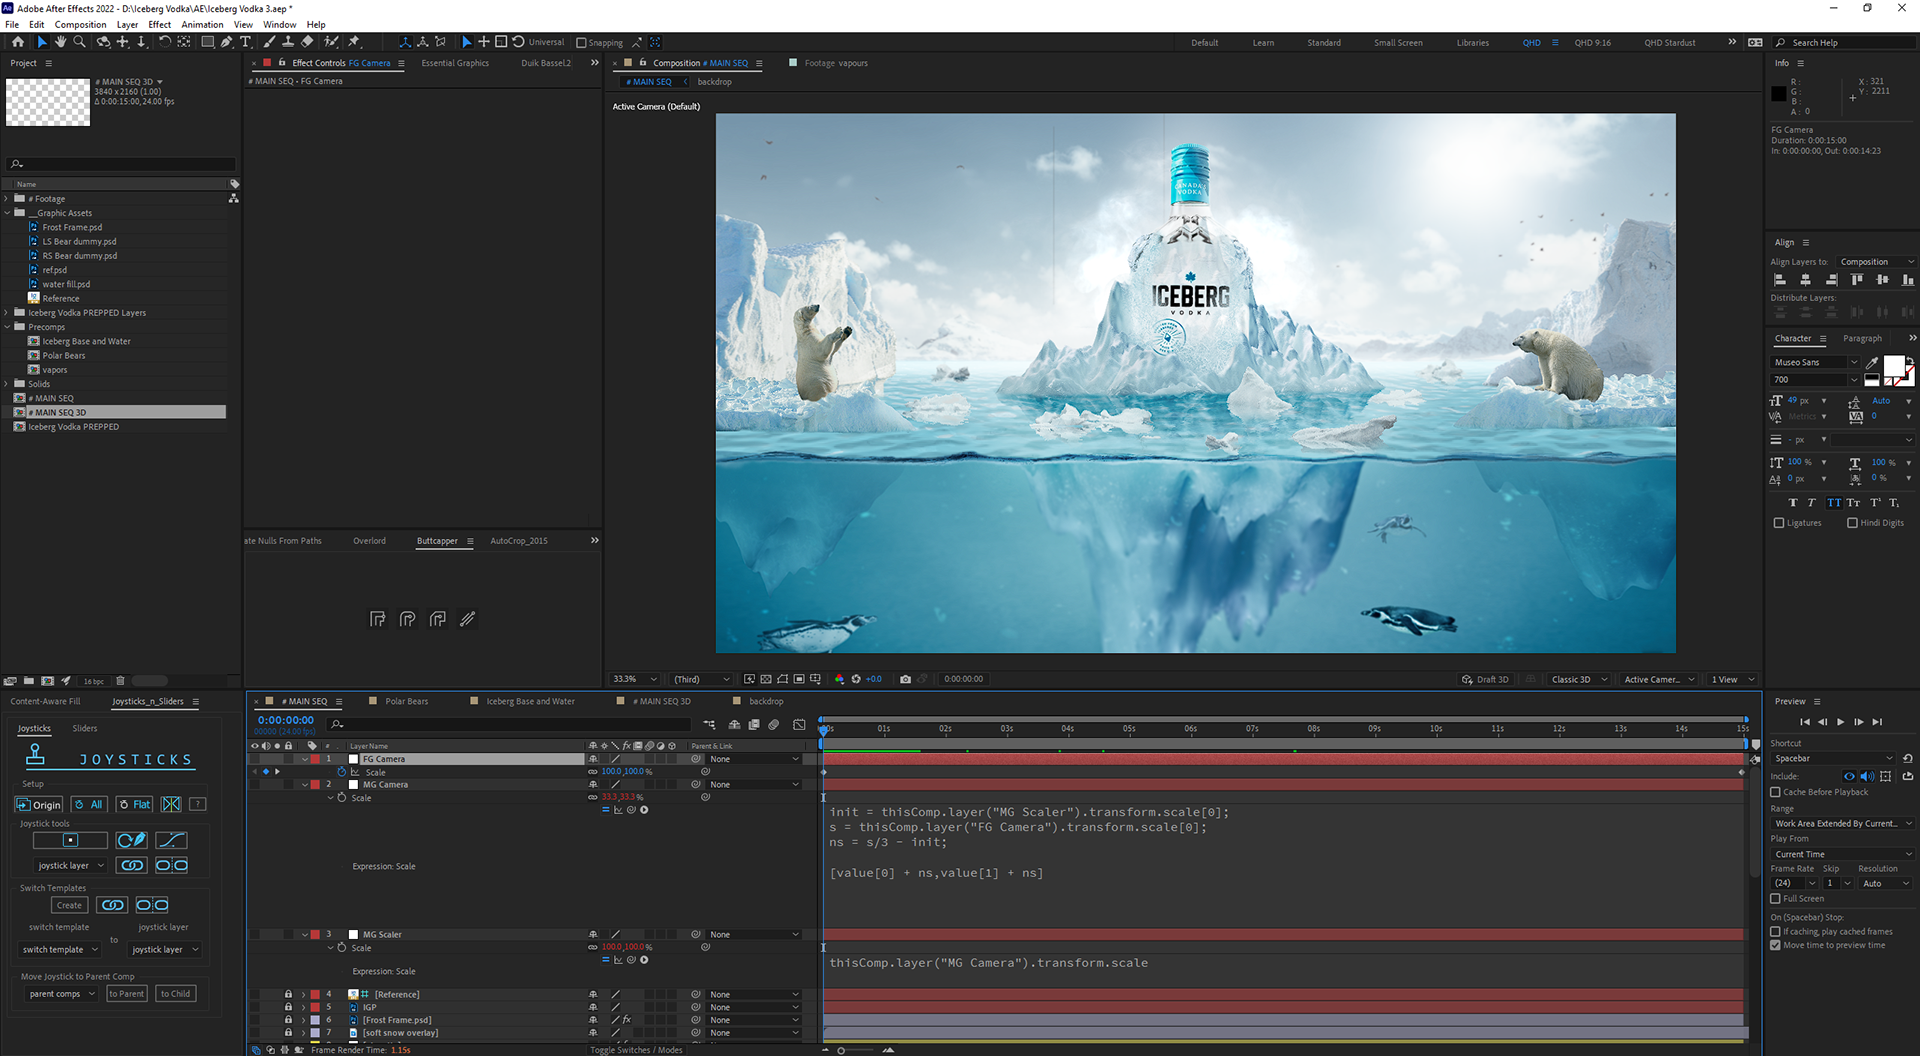1920x1056 pixels.
Task: Open the Effect menu
Action: click(x=159, y=24)
